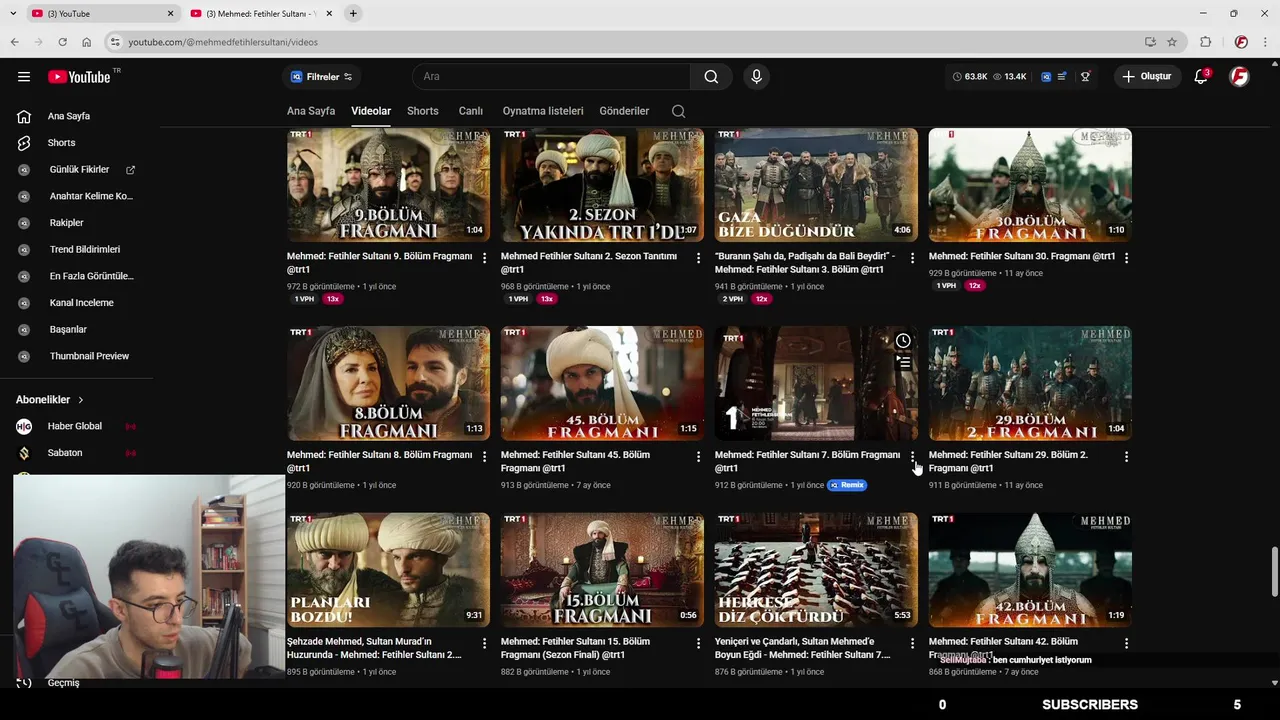1280x720 pixels.
Task: Open the channel Shorts tab
Action: click(x=422, y=111)
